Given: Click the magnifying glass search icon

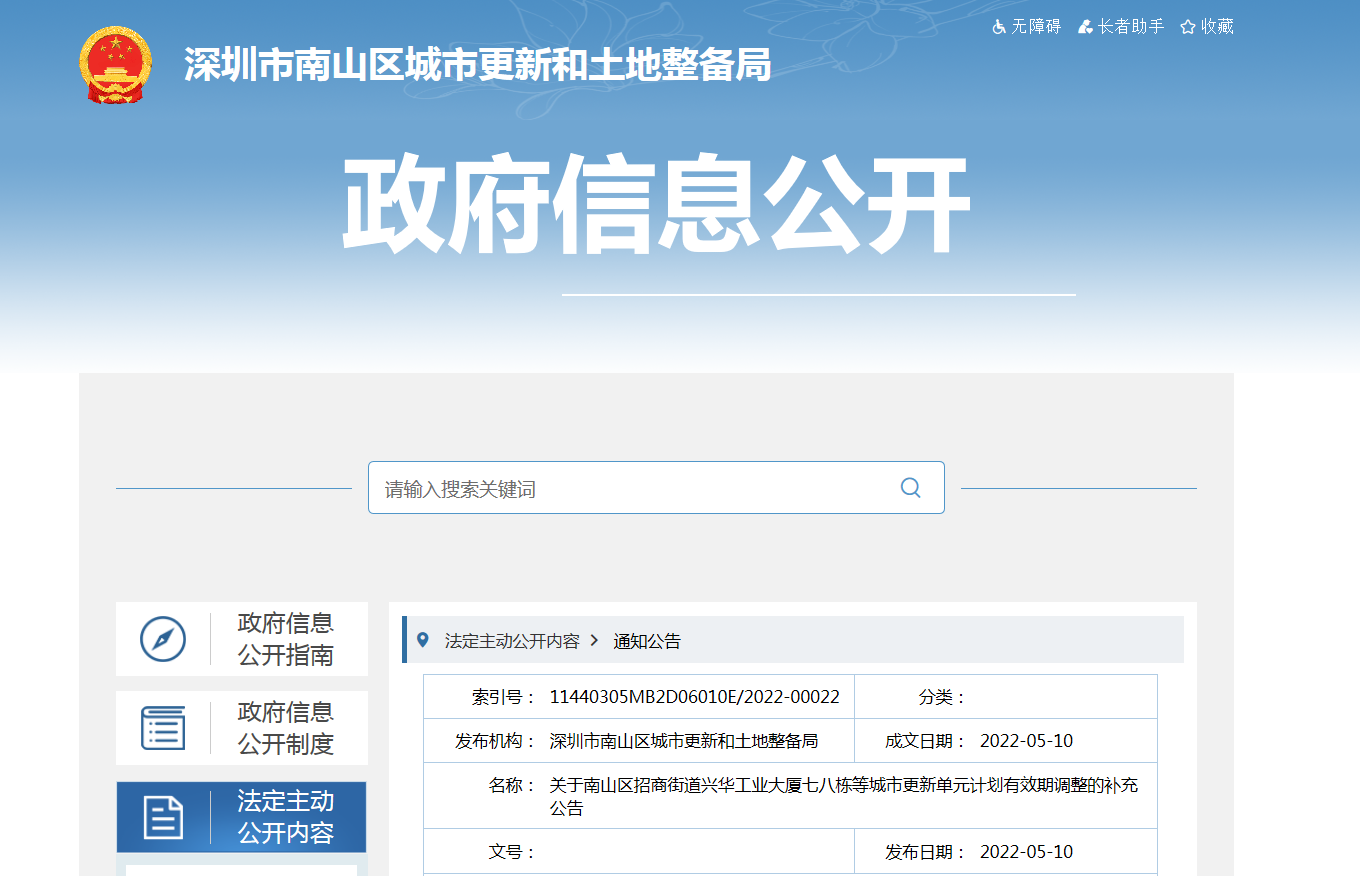Looking at the screenshot, I should pyautogui.click(x=910, y=488).
